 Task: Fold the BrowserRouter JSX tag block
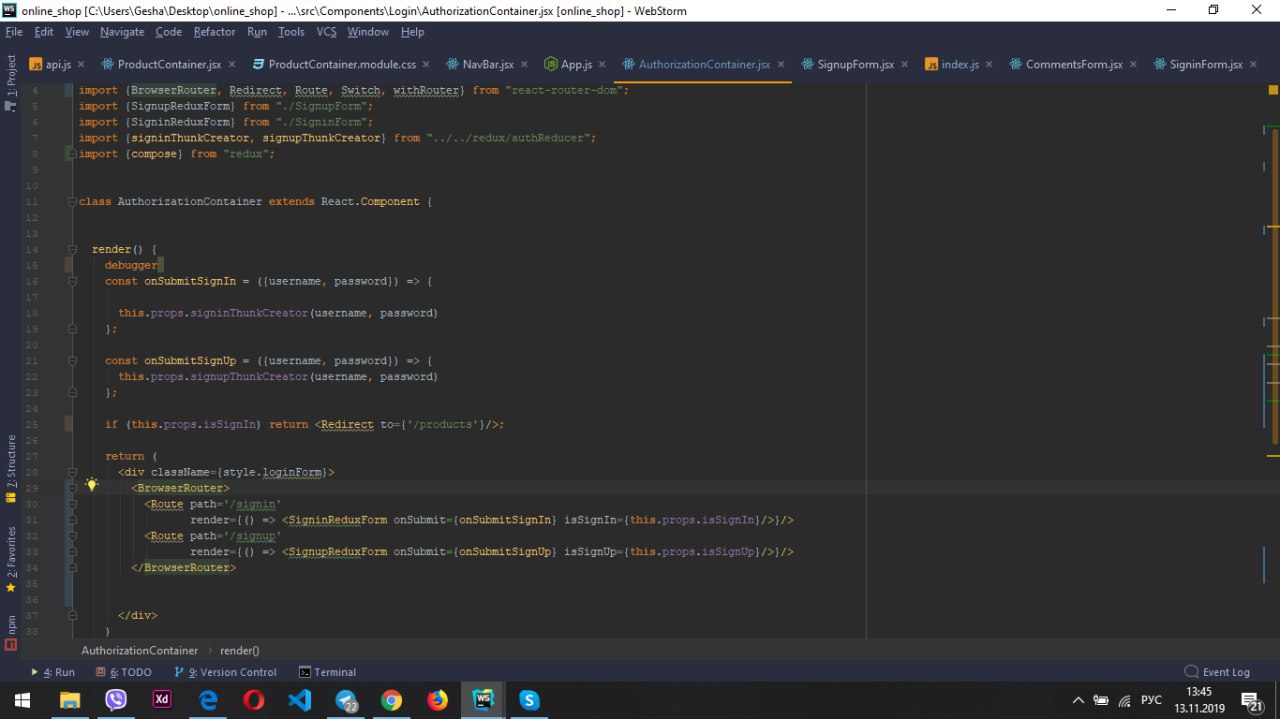click(x=71, y=489)
